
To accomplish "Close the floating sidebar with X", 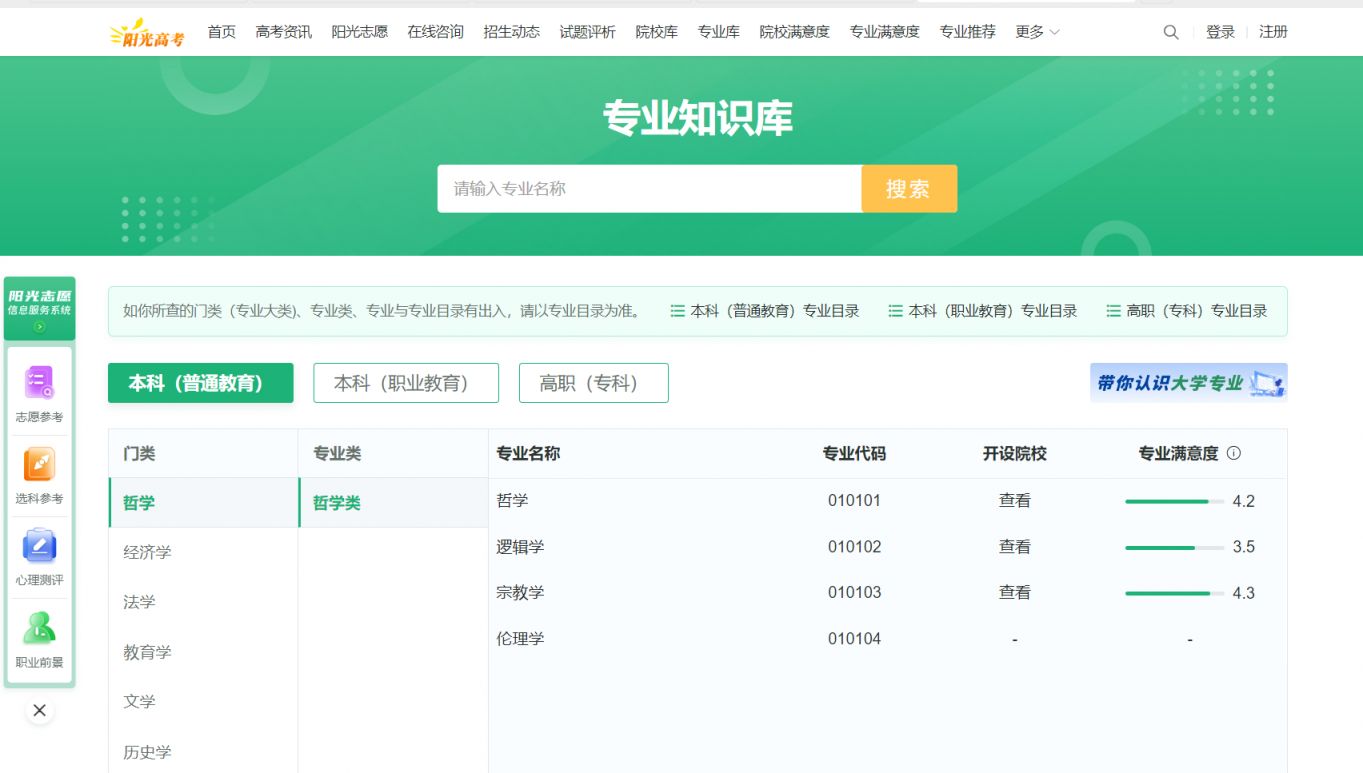I will [39, 710].
